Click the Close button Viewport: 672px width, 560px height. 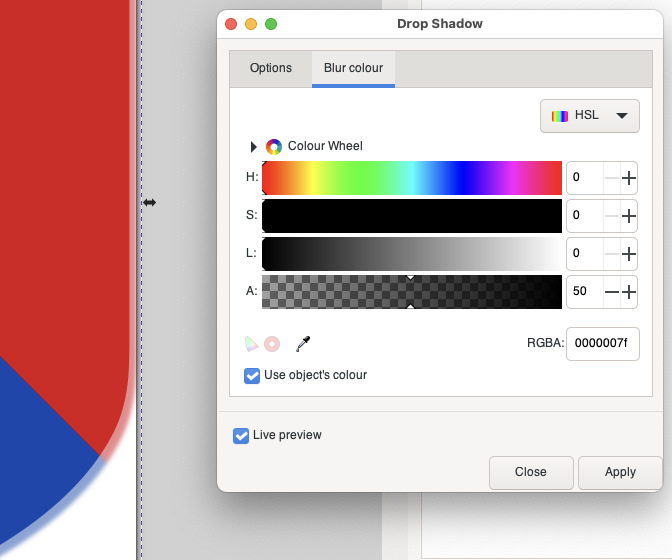point(531,472)
